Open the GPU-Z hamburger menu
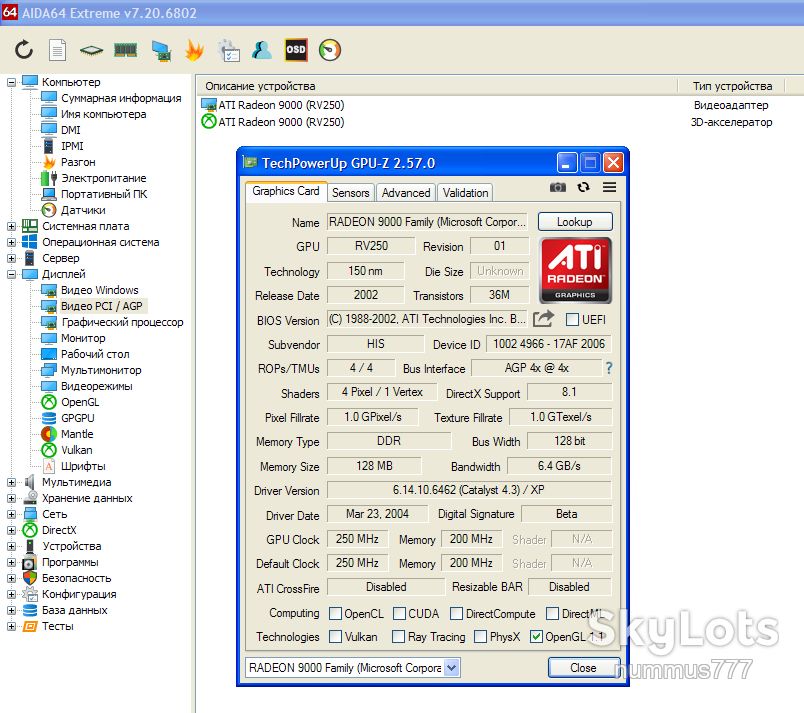 tap(609, 188)
